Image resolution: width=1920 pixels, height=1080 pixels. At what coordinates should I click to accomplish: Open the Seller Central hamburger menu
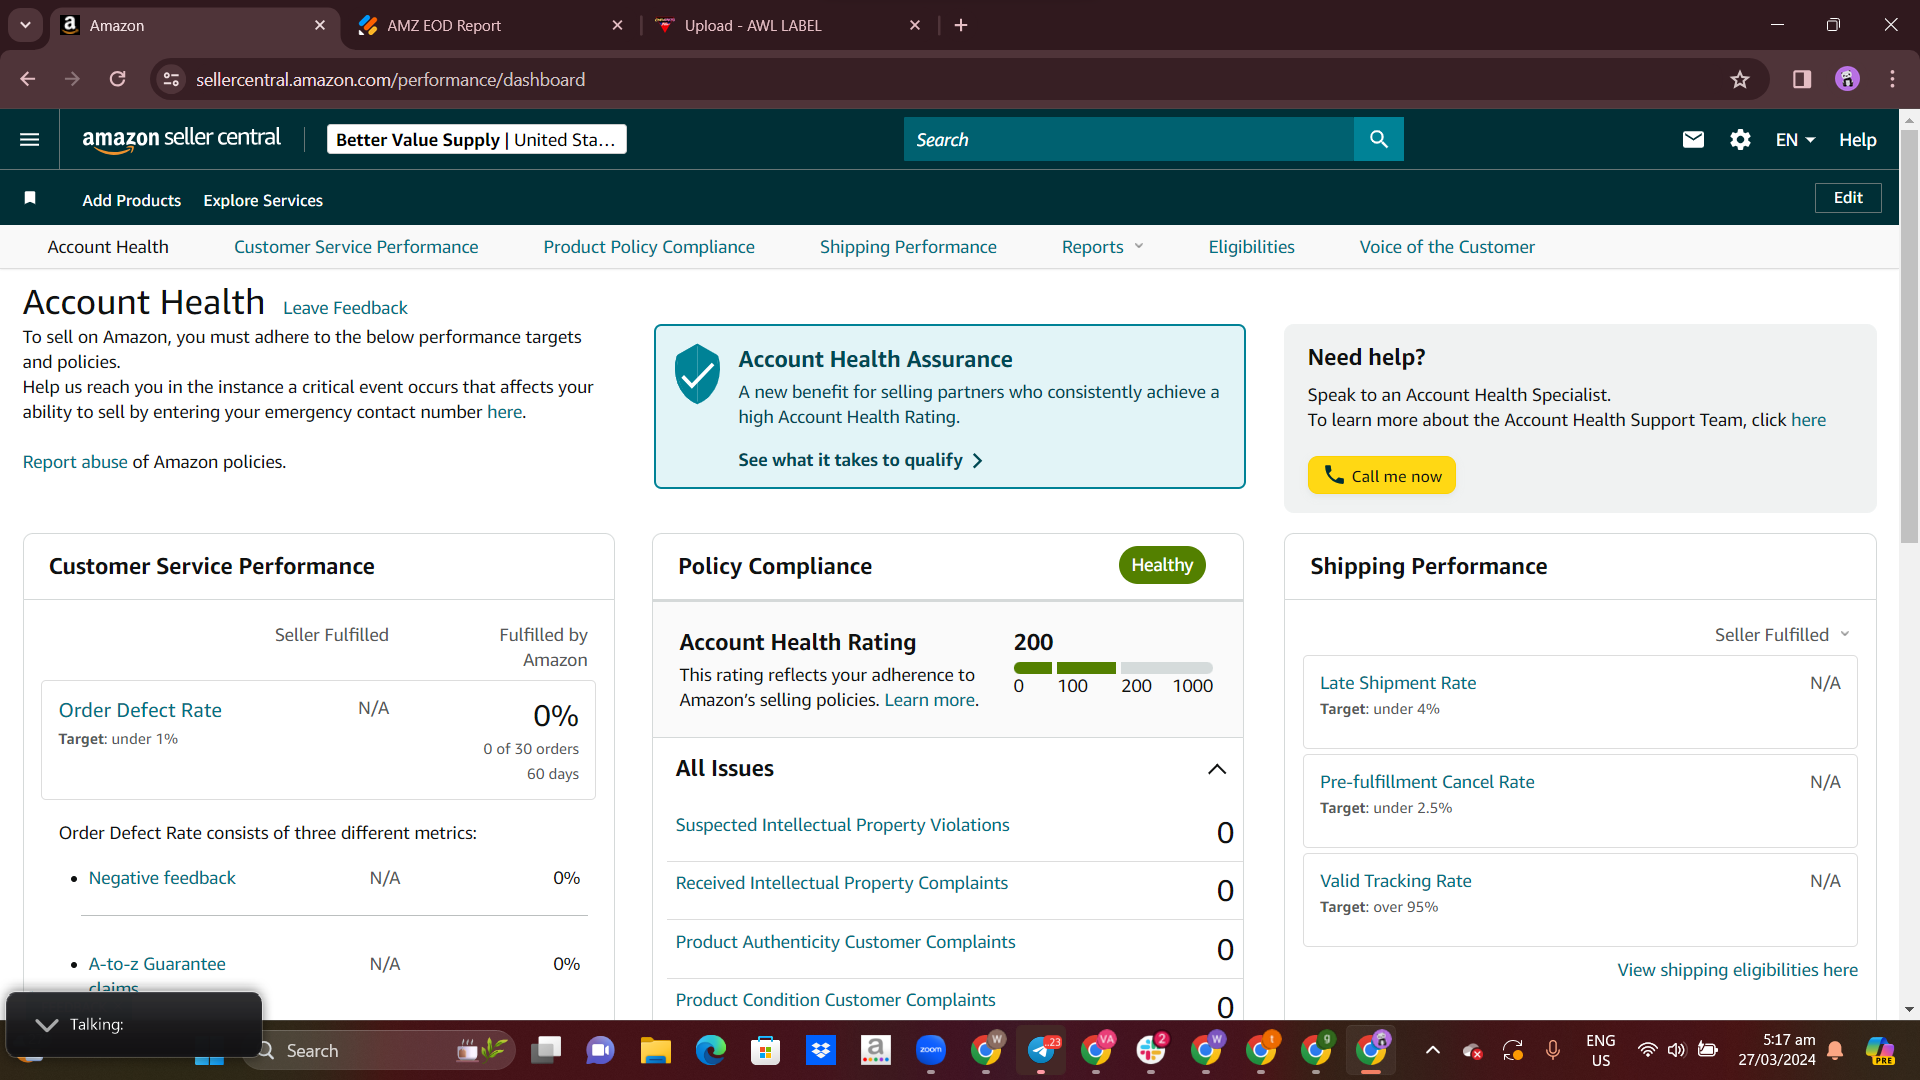click(x=30, y=140)
